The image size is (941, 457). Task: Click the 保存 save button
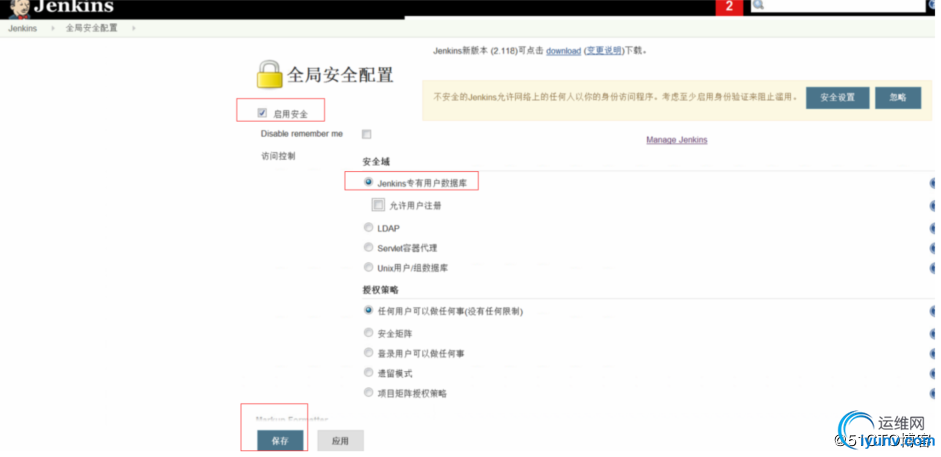point(280,441)
